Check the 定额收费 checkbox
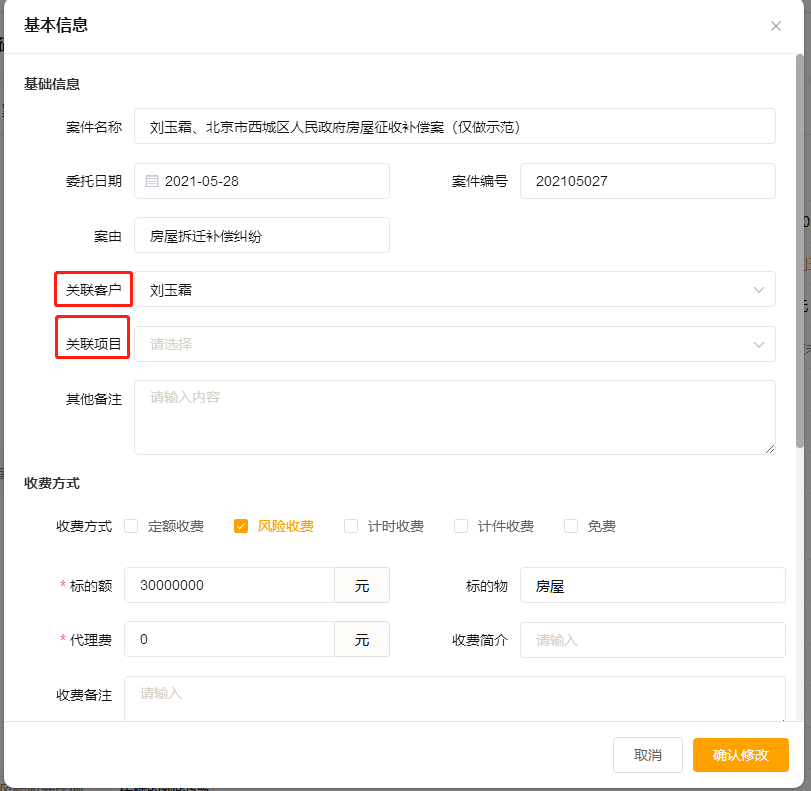 pyautogui.click(x=131, y=526)
